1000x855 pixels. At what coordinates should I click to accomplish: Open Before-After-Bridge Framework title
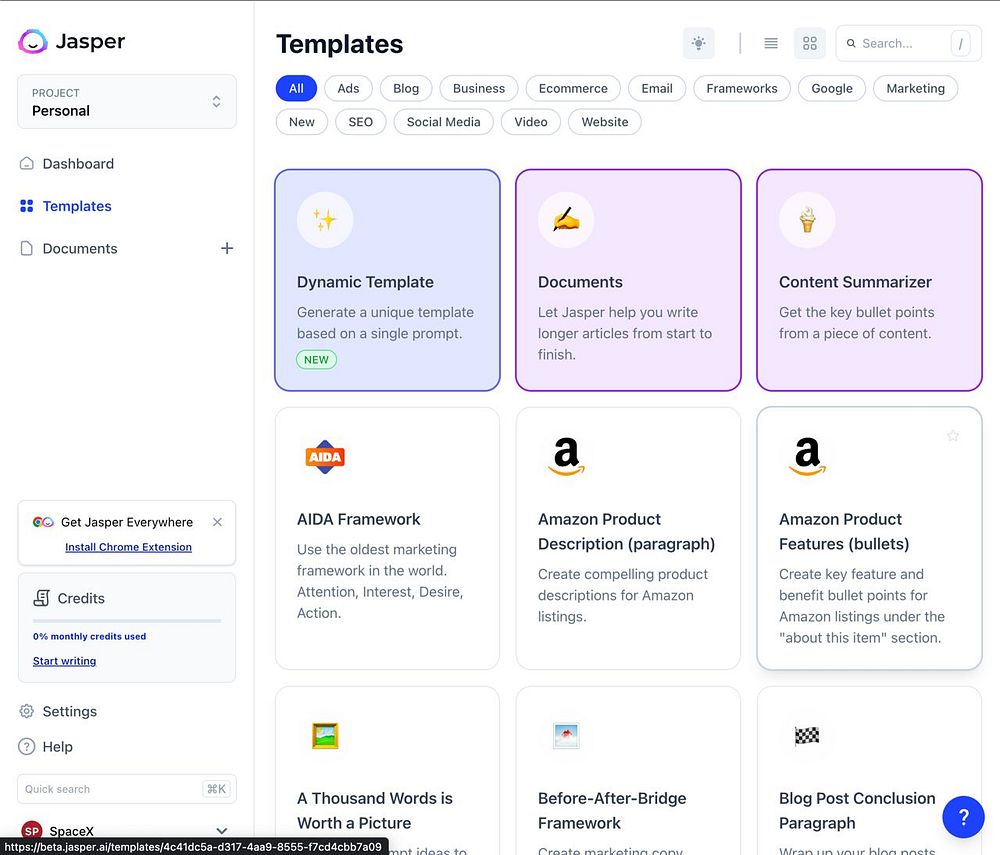[x=612, y=810]
